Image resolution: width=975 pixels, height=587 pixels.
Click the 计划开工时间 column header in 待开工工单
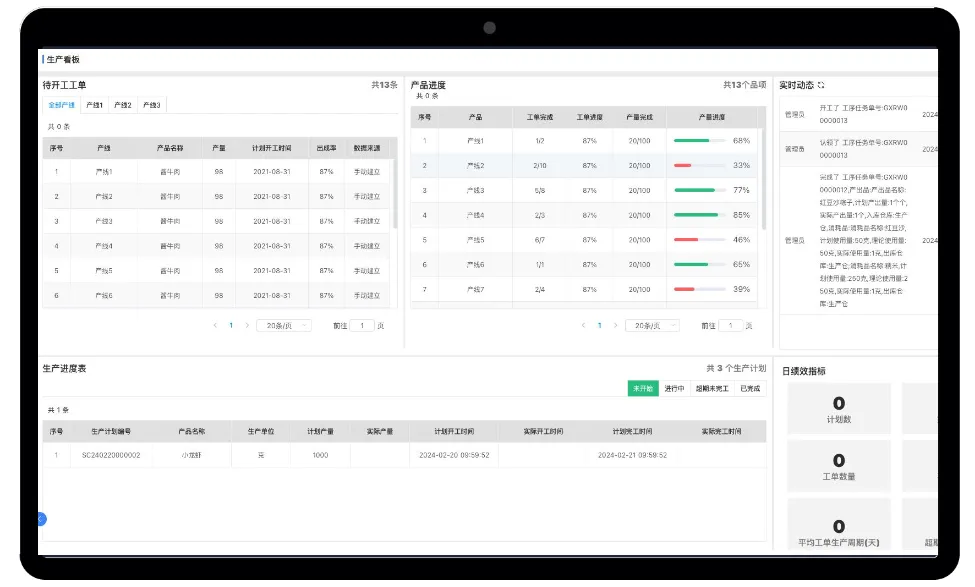[x=272, y=148]
